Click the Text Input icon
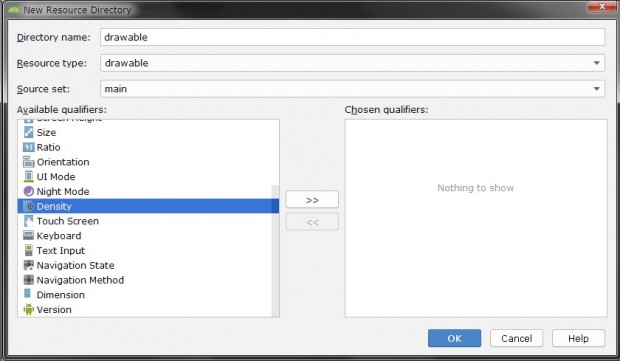The width and height of the screenshot is (620, 361). tap(28, 250)
